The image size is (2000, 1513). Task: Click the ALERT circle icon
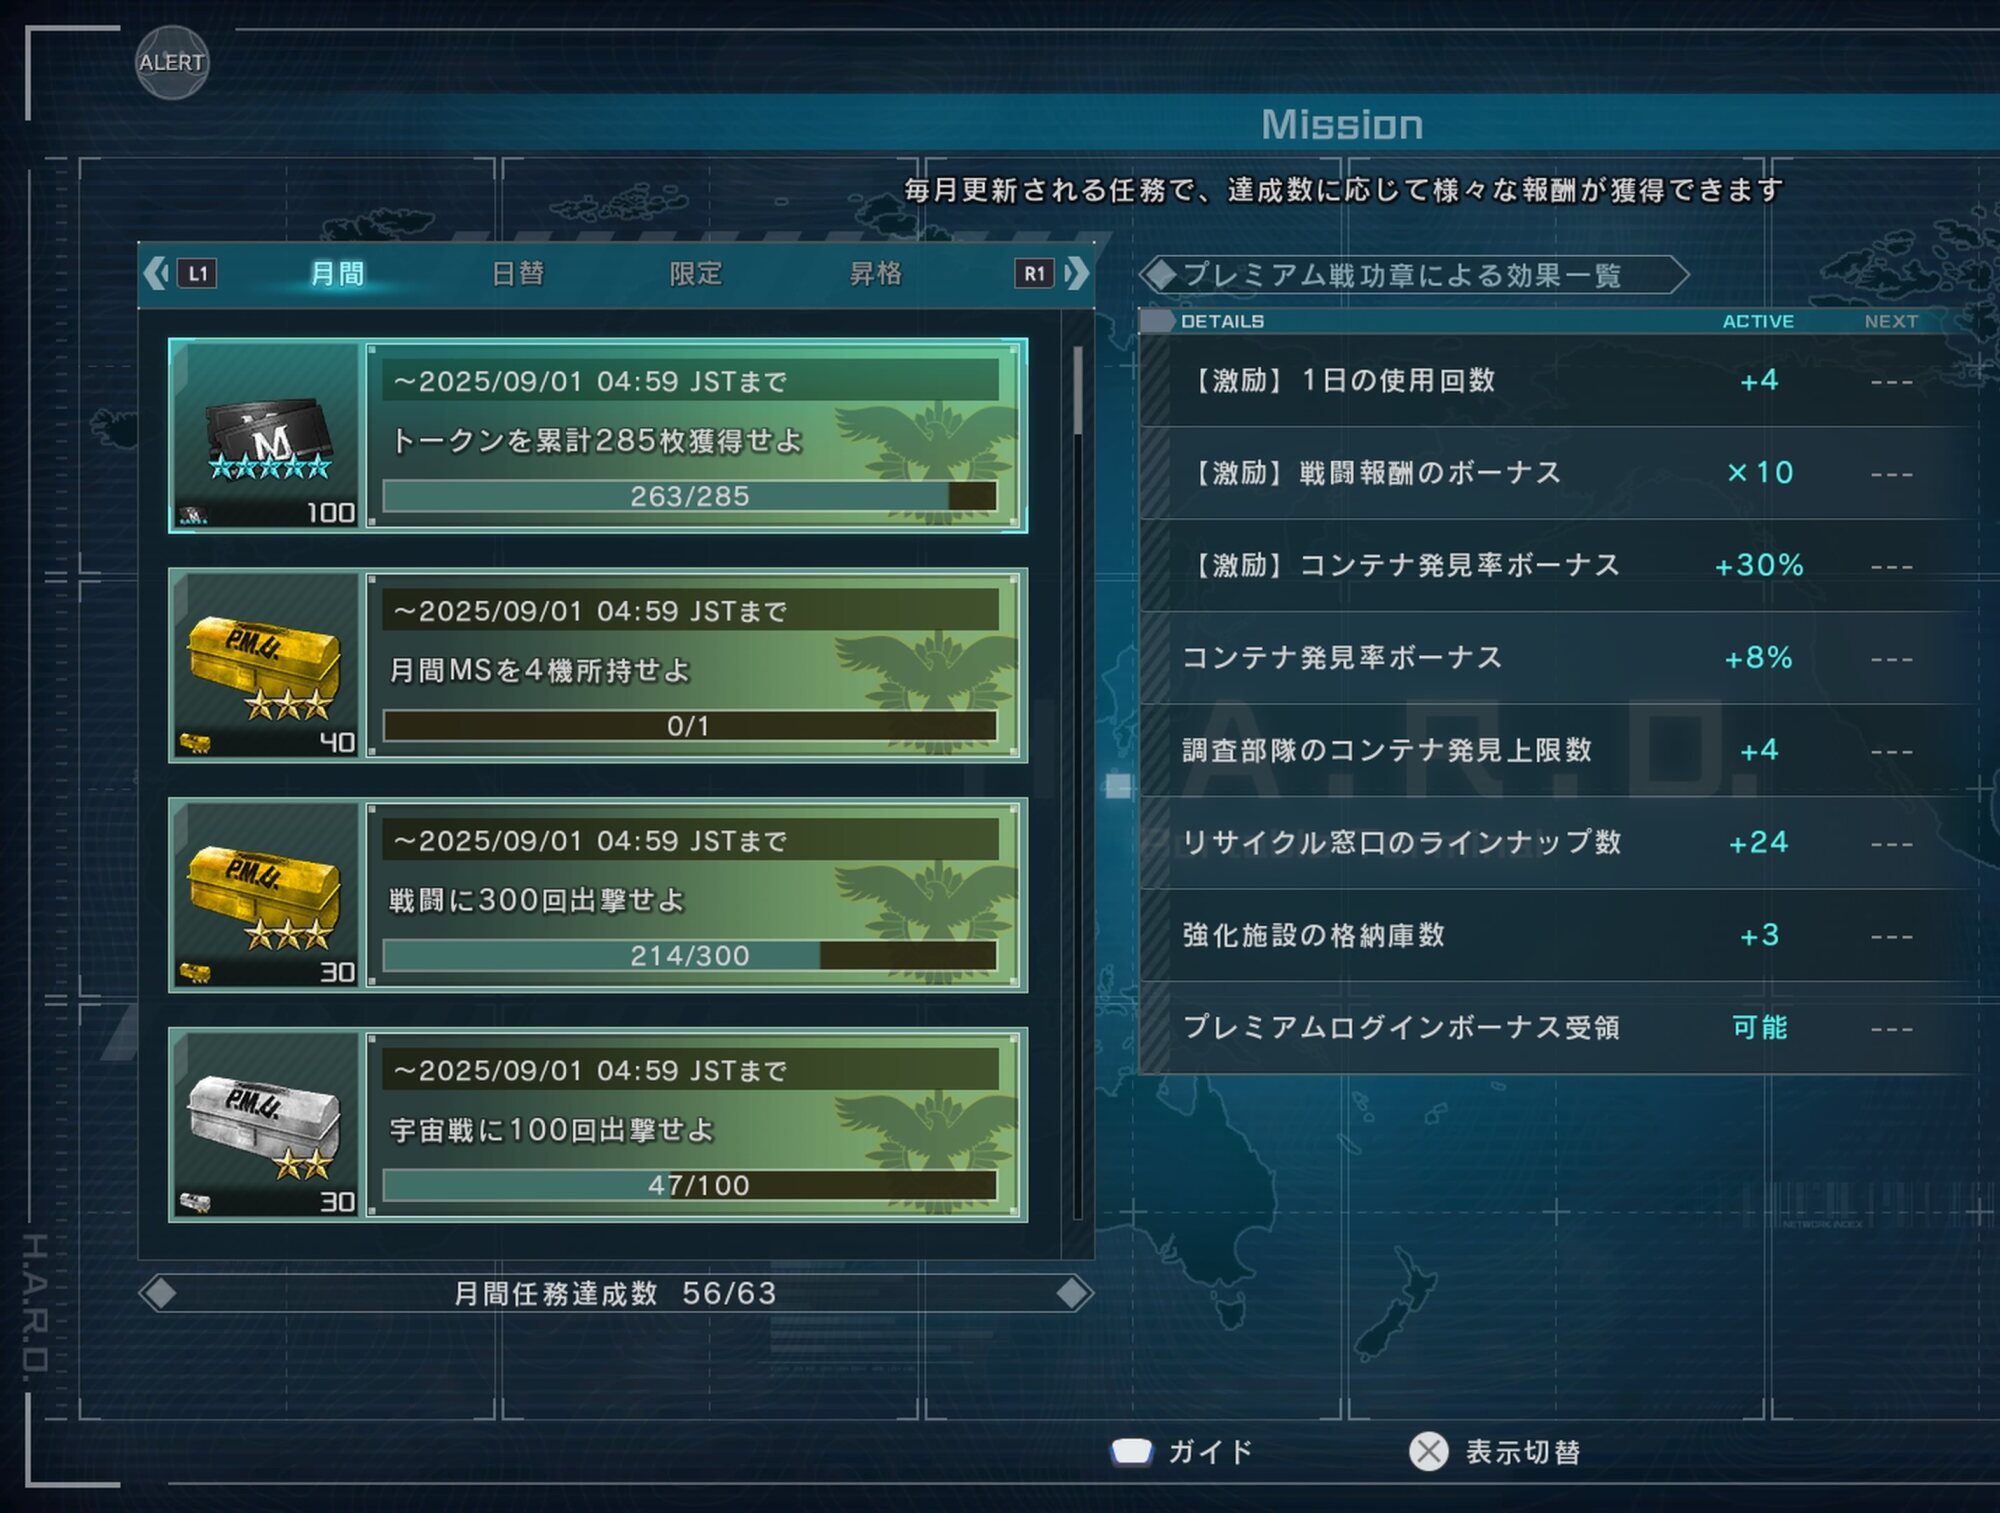(172, 62)
